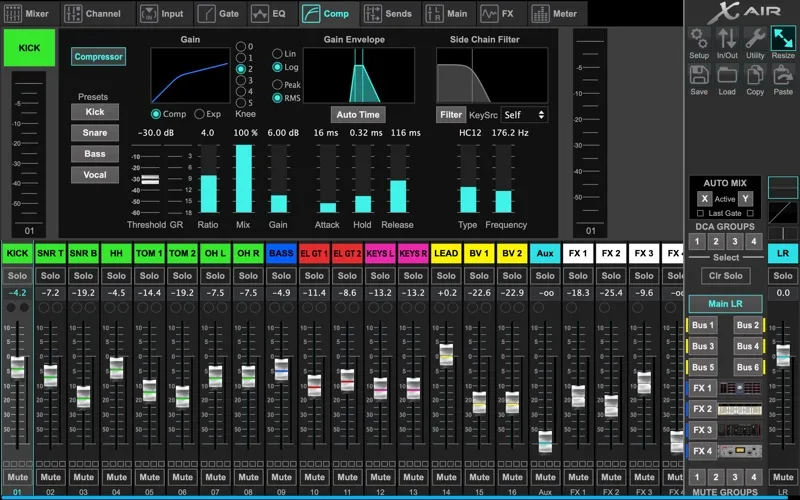800x500 pixels.
Task: Click the Threshold fader handle
Action: pos(150,180)
